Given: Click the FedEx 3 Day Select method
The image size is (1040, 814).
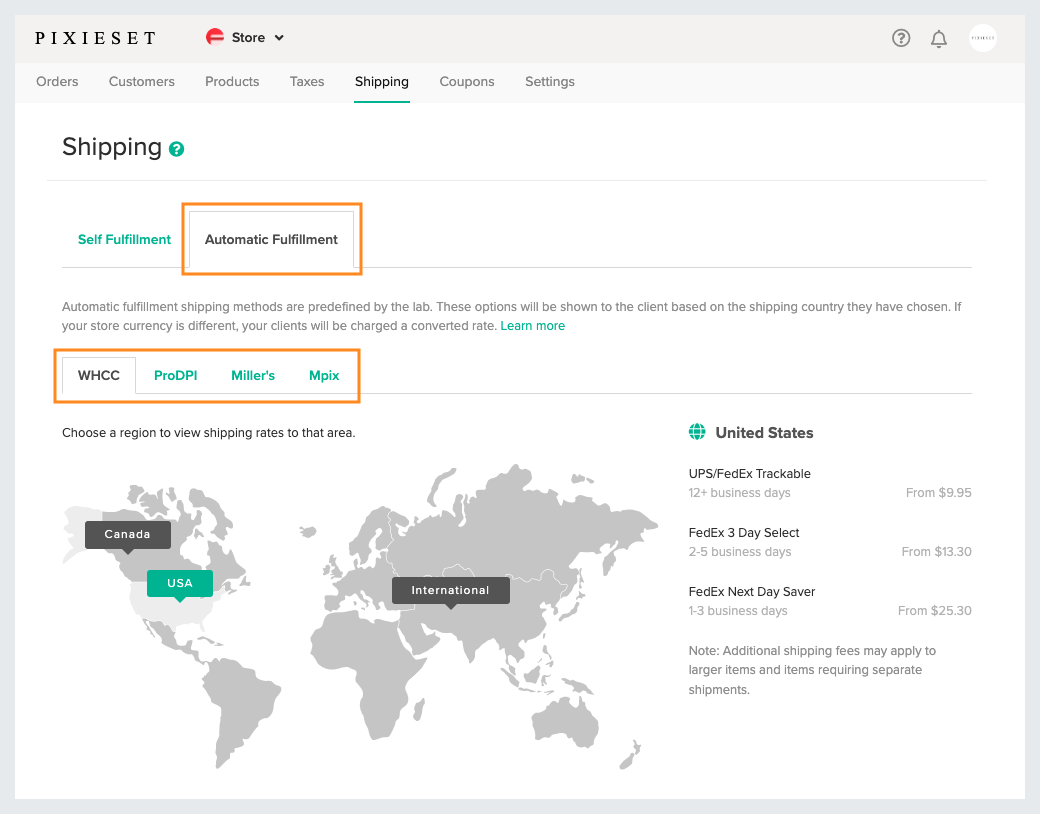Looking at the screenshot, I should point(744,533).
